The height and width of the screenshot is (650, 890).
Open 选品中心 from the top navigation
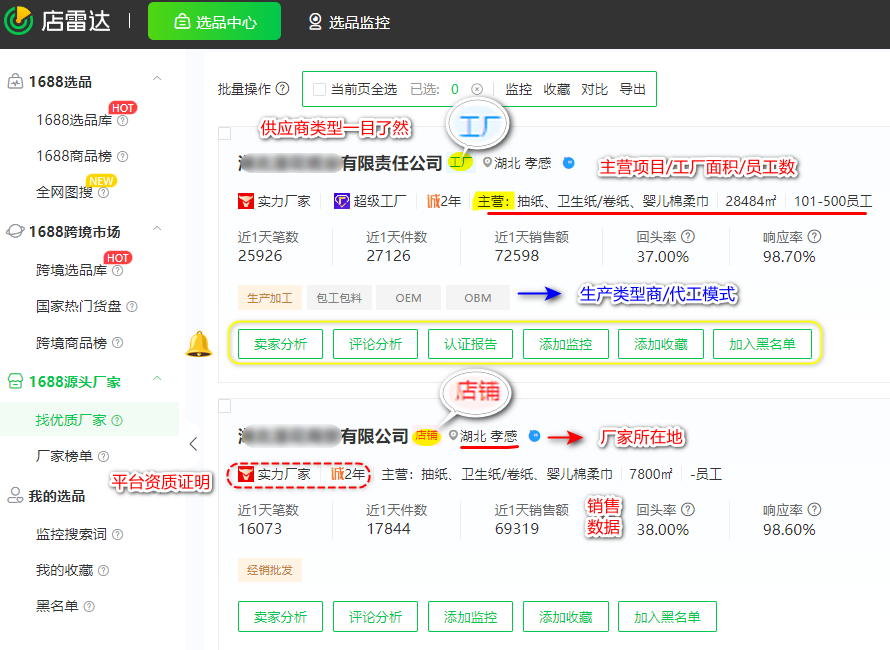(213, 21)
